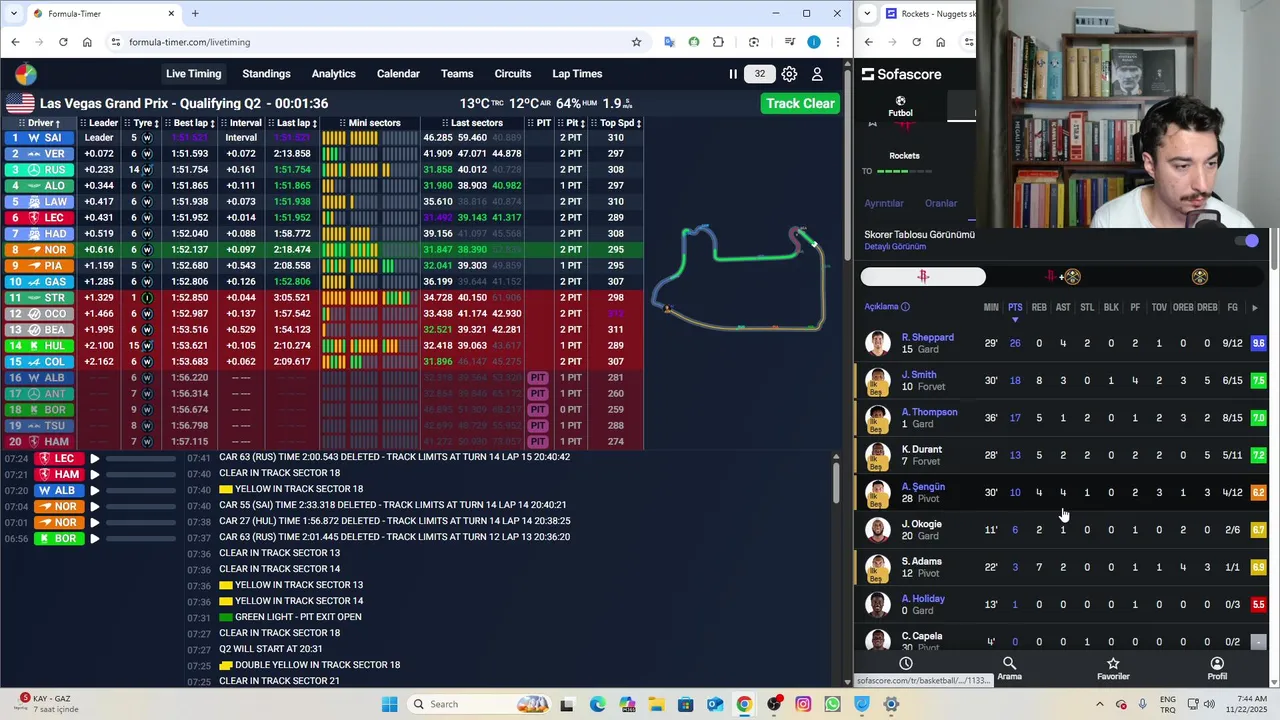
Task: Open the user profile icon in Formula-Timer
Action: [817, 74]
